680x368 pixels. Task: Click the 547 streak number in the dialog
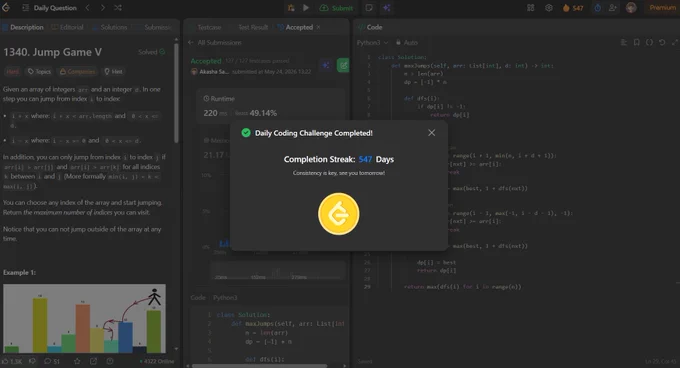coord(365,159)
